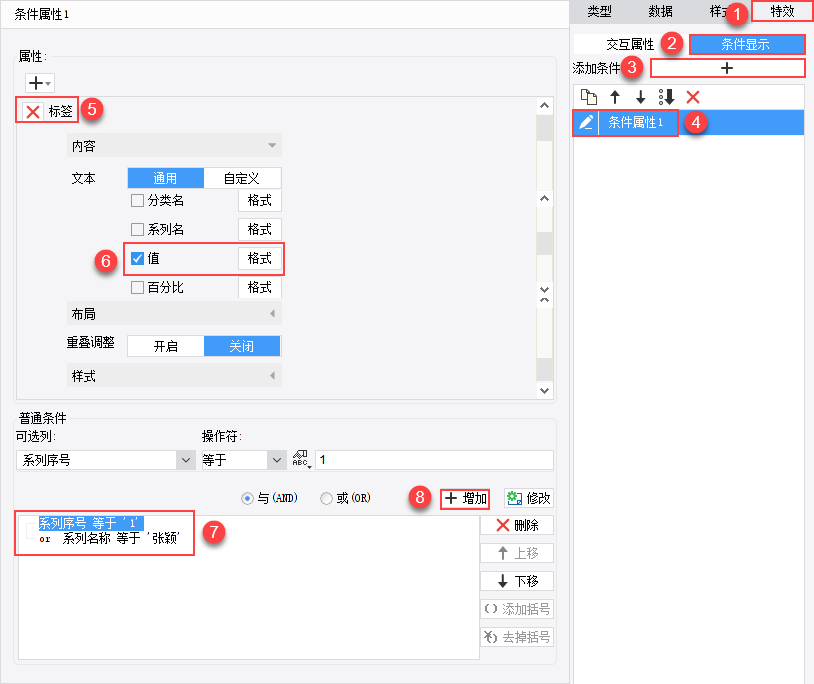Set 重叠调整 to 开启
The height and width of the screenshot is (684, 814).
[166, 346]
